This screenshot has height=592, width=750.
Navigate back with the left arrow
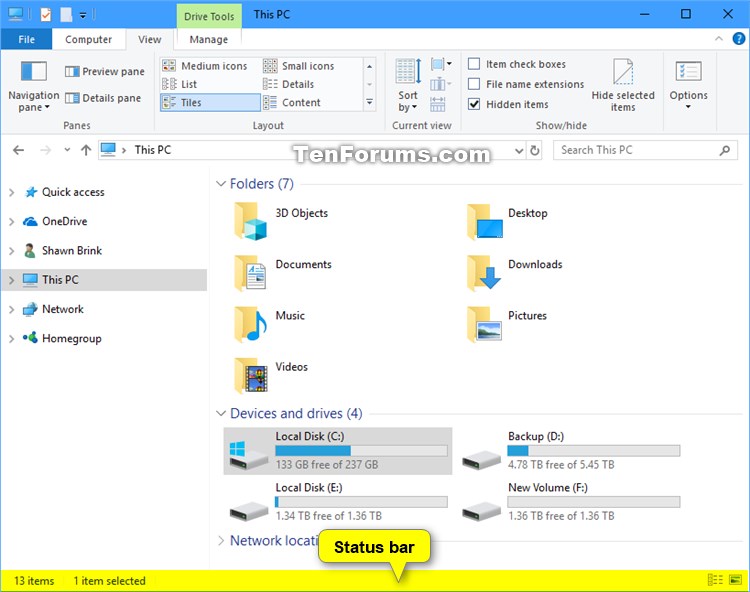point(18,150)
